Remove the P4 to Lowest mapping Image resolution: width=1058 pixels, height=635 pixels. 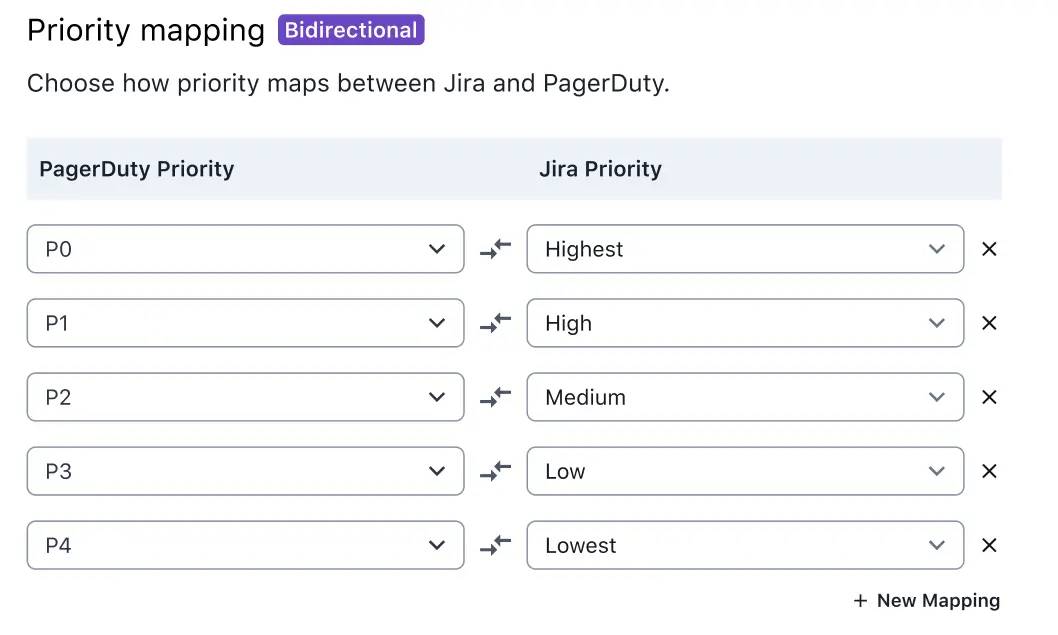(x=989, y=545)
